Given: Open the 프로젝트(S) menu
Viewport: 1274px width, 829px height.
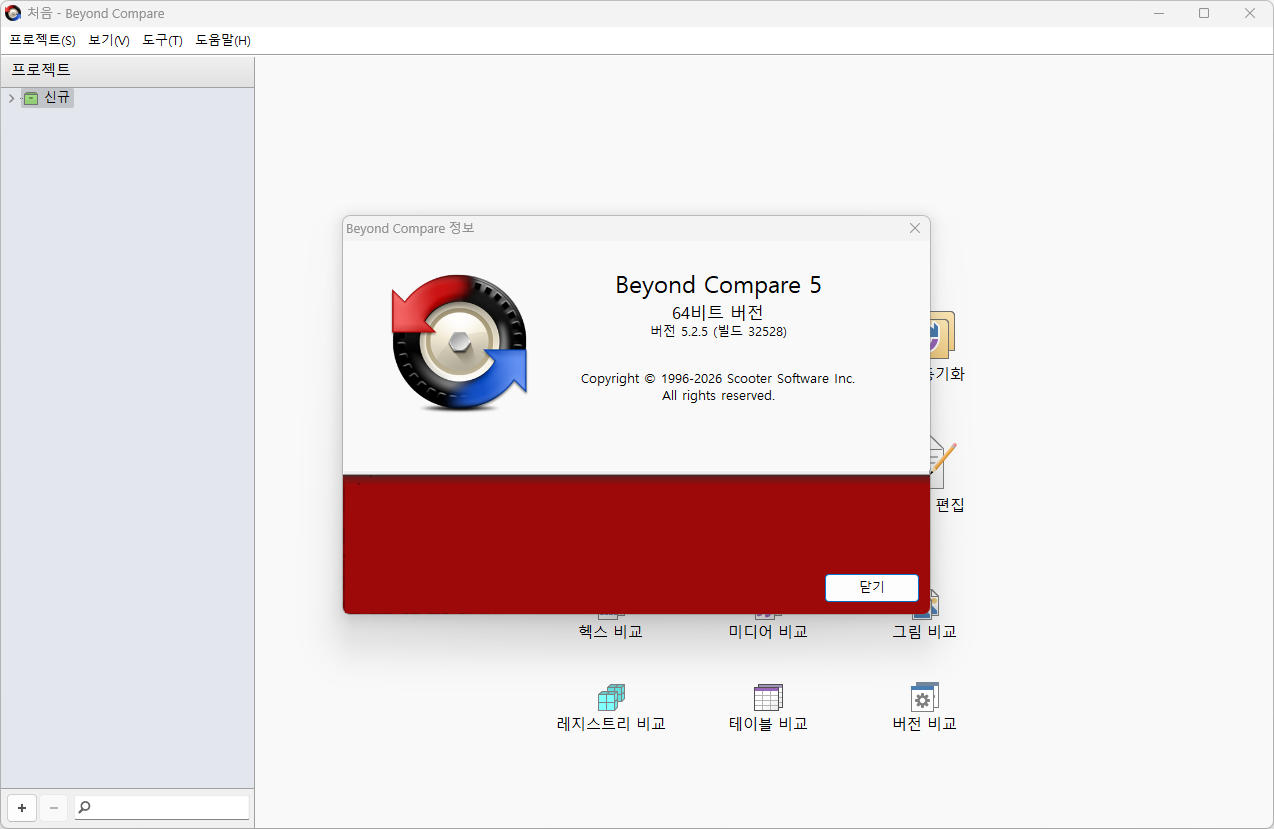Looking at the screenshot, I should 42,40.
